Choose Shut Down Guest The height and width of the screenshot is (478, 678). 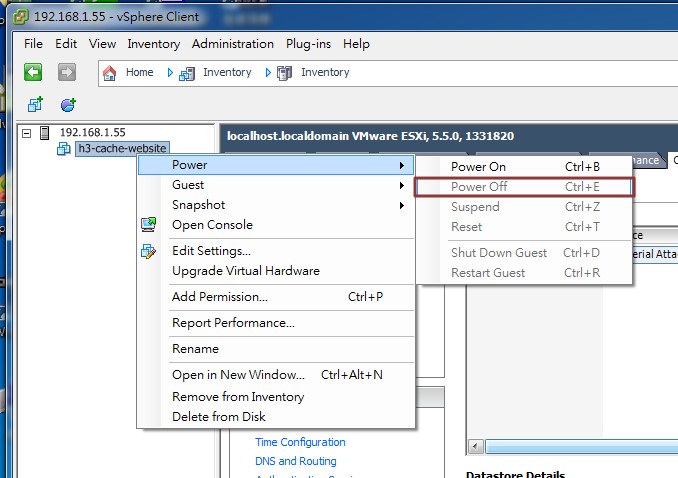pos(524,252)
